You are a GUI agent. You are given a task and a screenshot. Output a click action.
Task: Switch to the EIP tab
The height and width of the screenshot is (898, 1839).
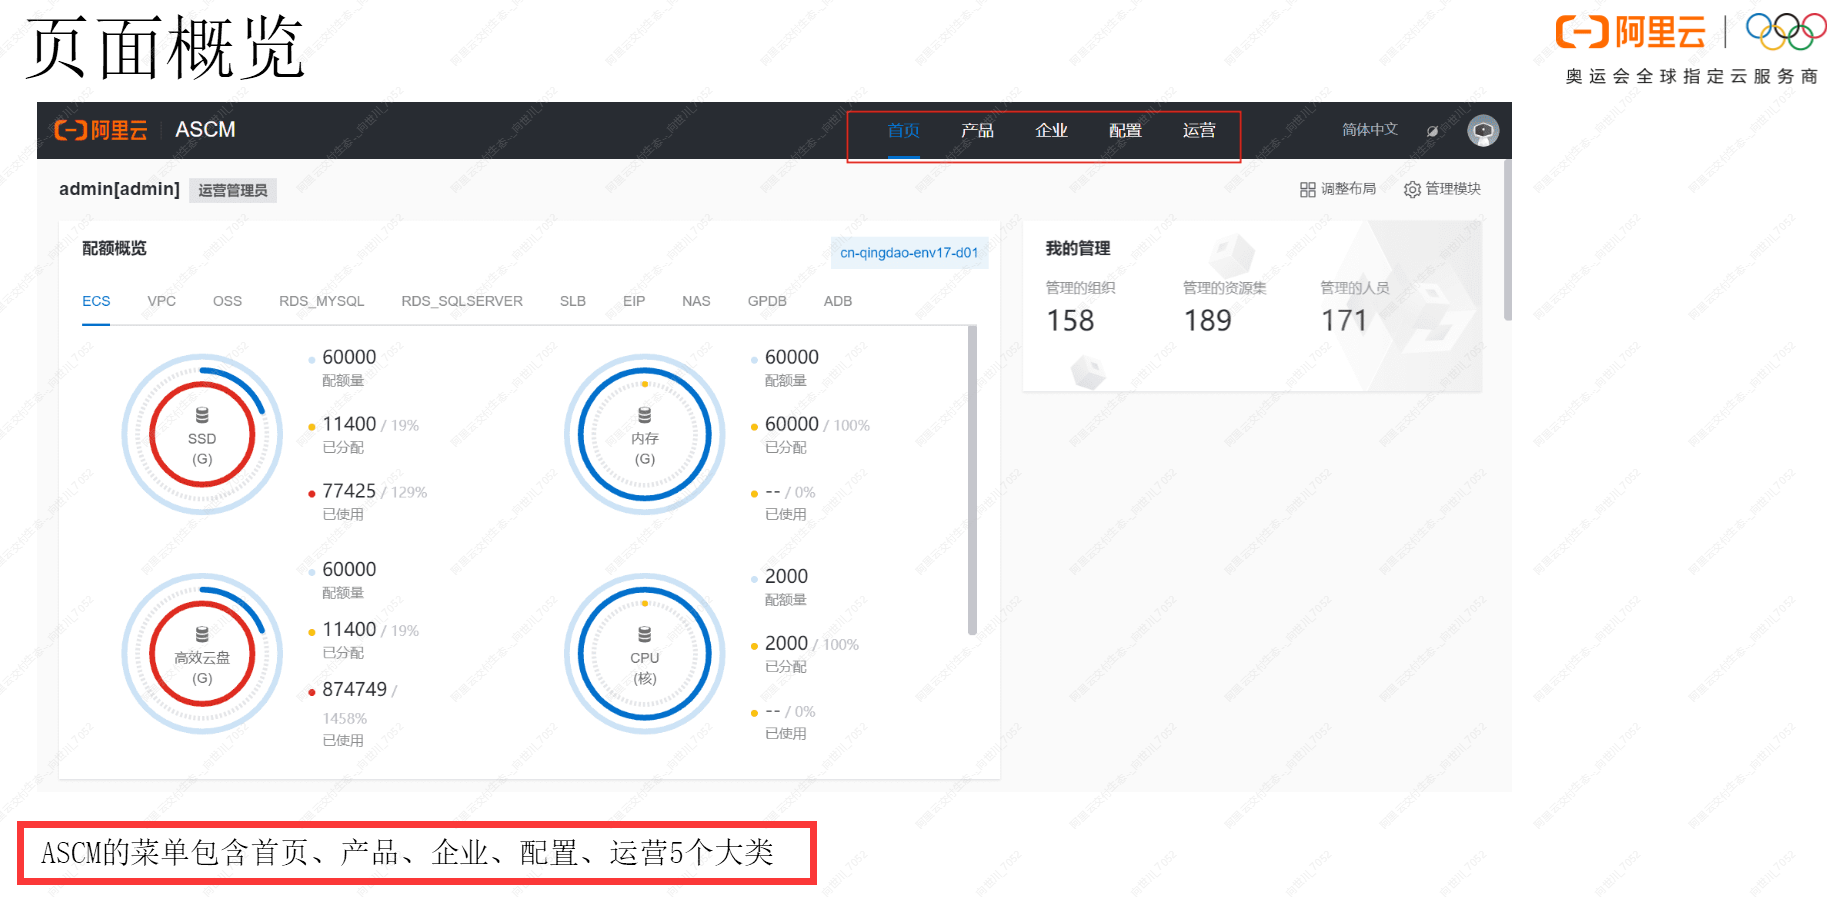point(634,301)
